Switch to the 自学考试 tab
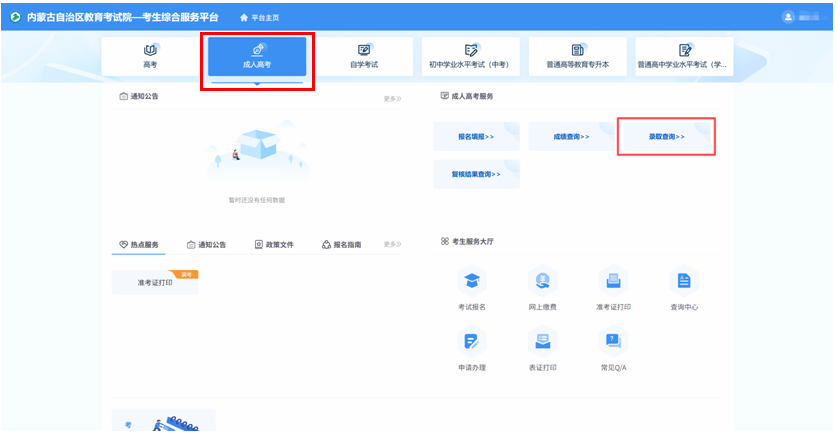The width and height of the screenshot is (836, 434). [364, 56]
